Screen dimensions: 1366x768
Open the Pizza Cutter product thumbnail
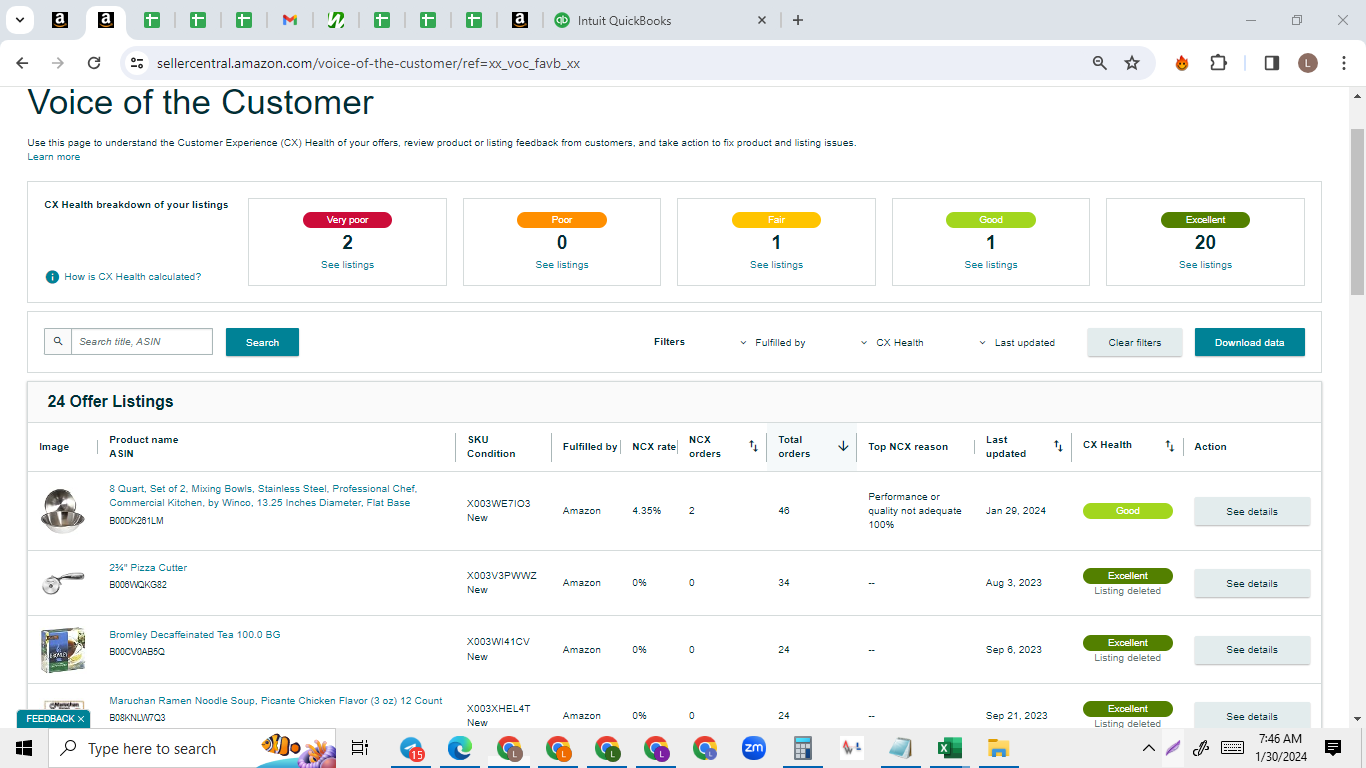pyautogui.click(x=62, y=583)
